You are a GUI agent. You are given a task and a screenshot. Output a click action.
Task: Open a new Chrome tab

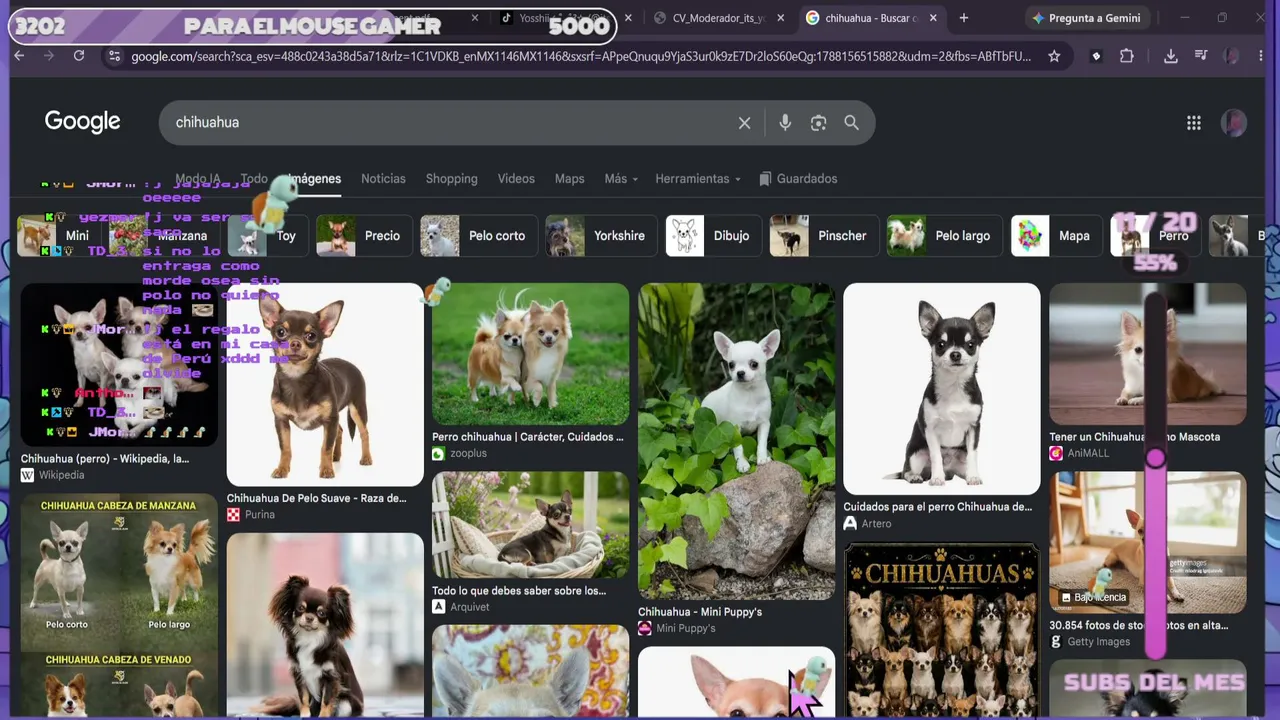(964, 18)
